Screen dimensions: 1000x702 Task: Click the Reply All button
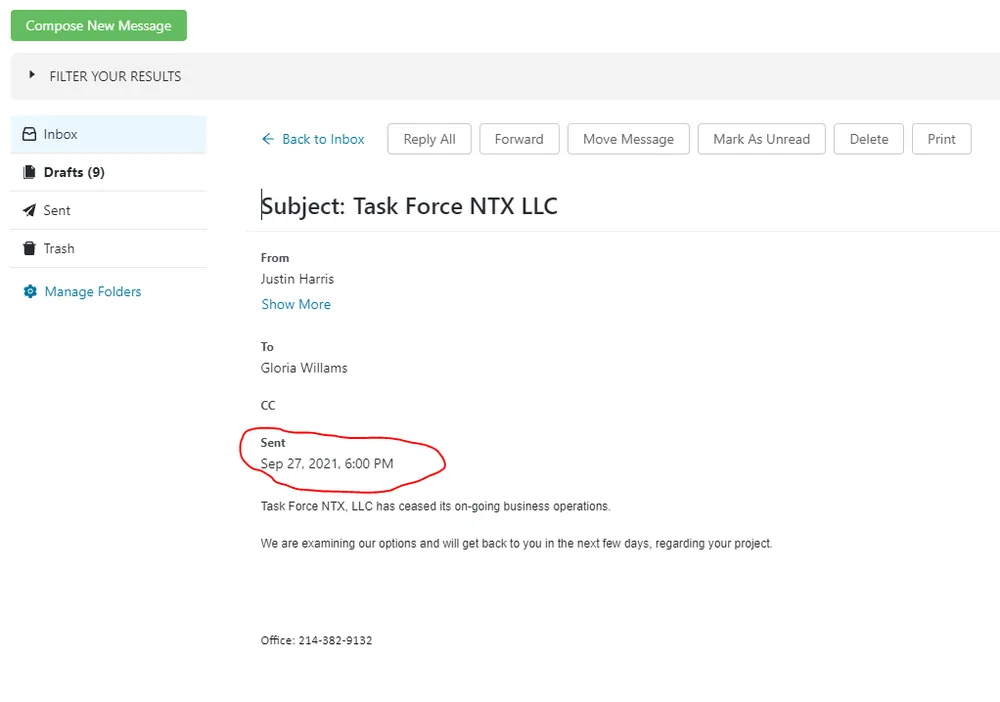(x=429, y=139)
